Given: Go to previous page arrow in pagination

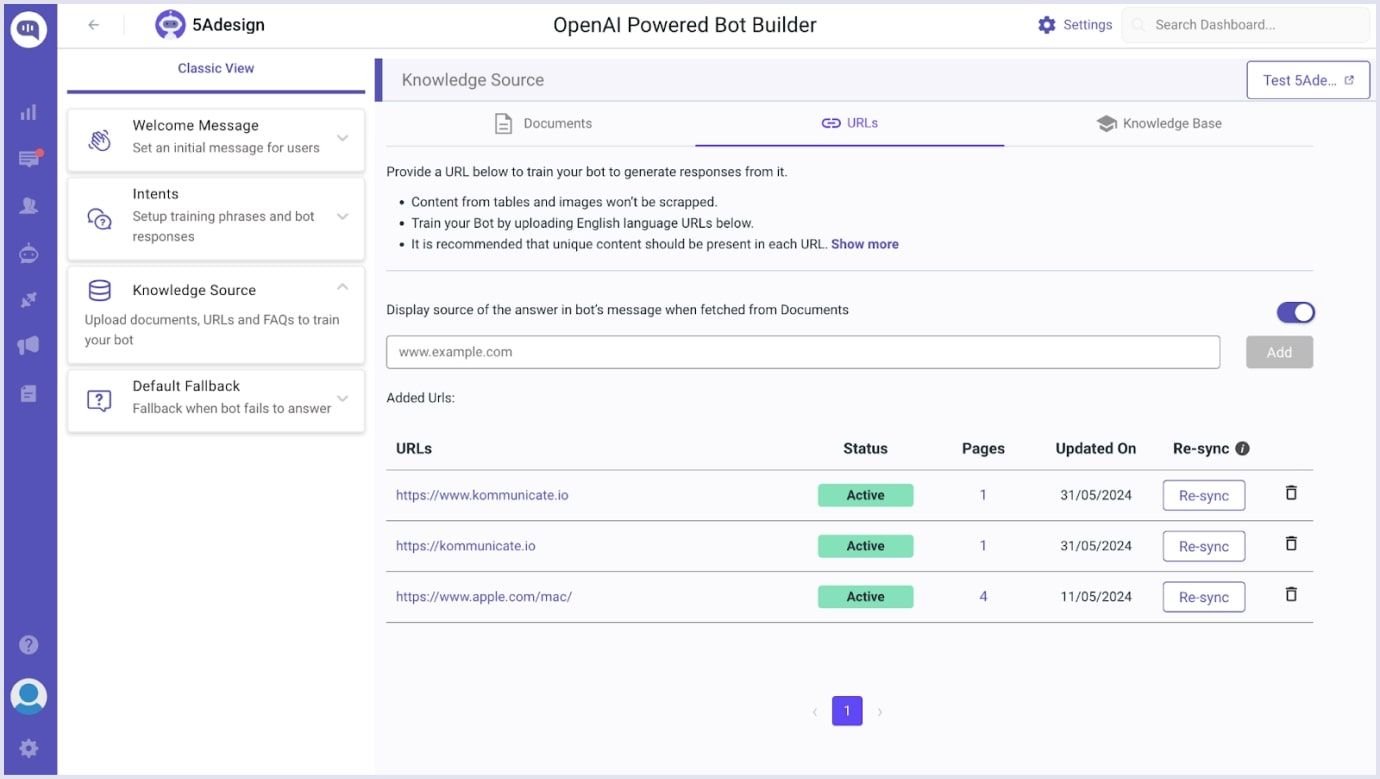Looking at the screenshot, I should pos(815,712).
